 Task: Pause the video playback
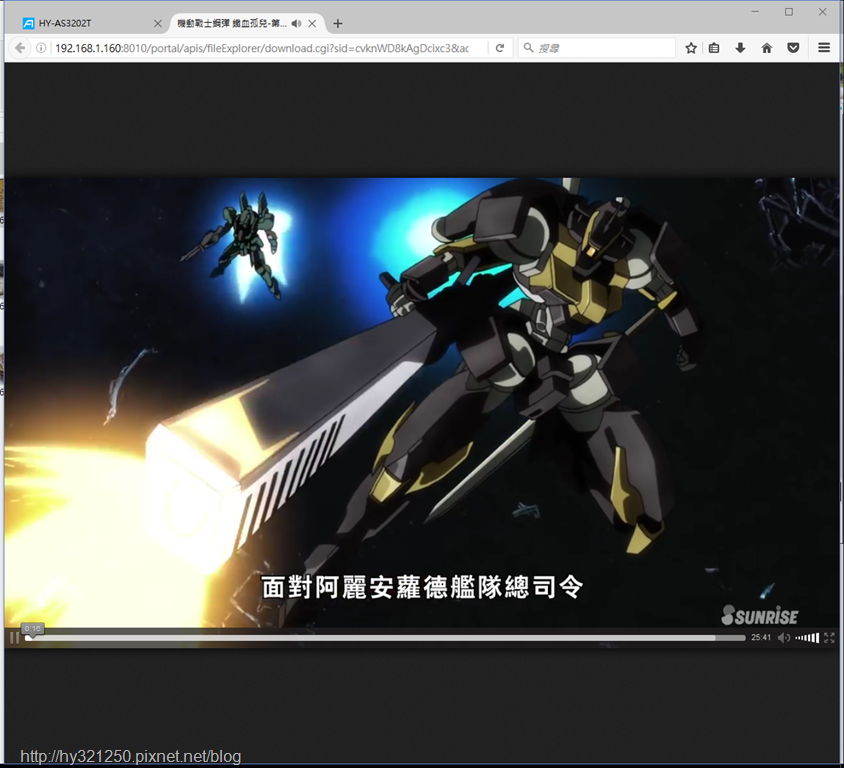[15, 638]
